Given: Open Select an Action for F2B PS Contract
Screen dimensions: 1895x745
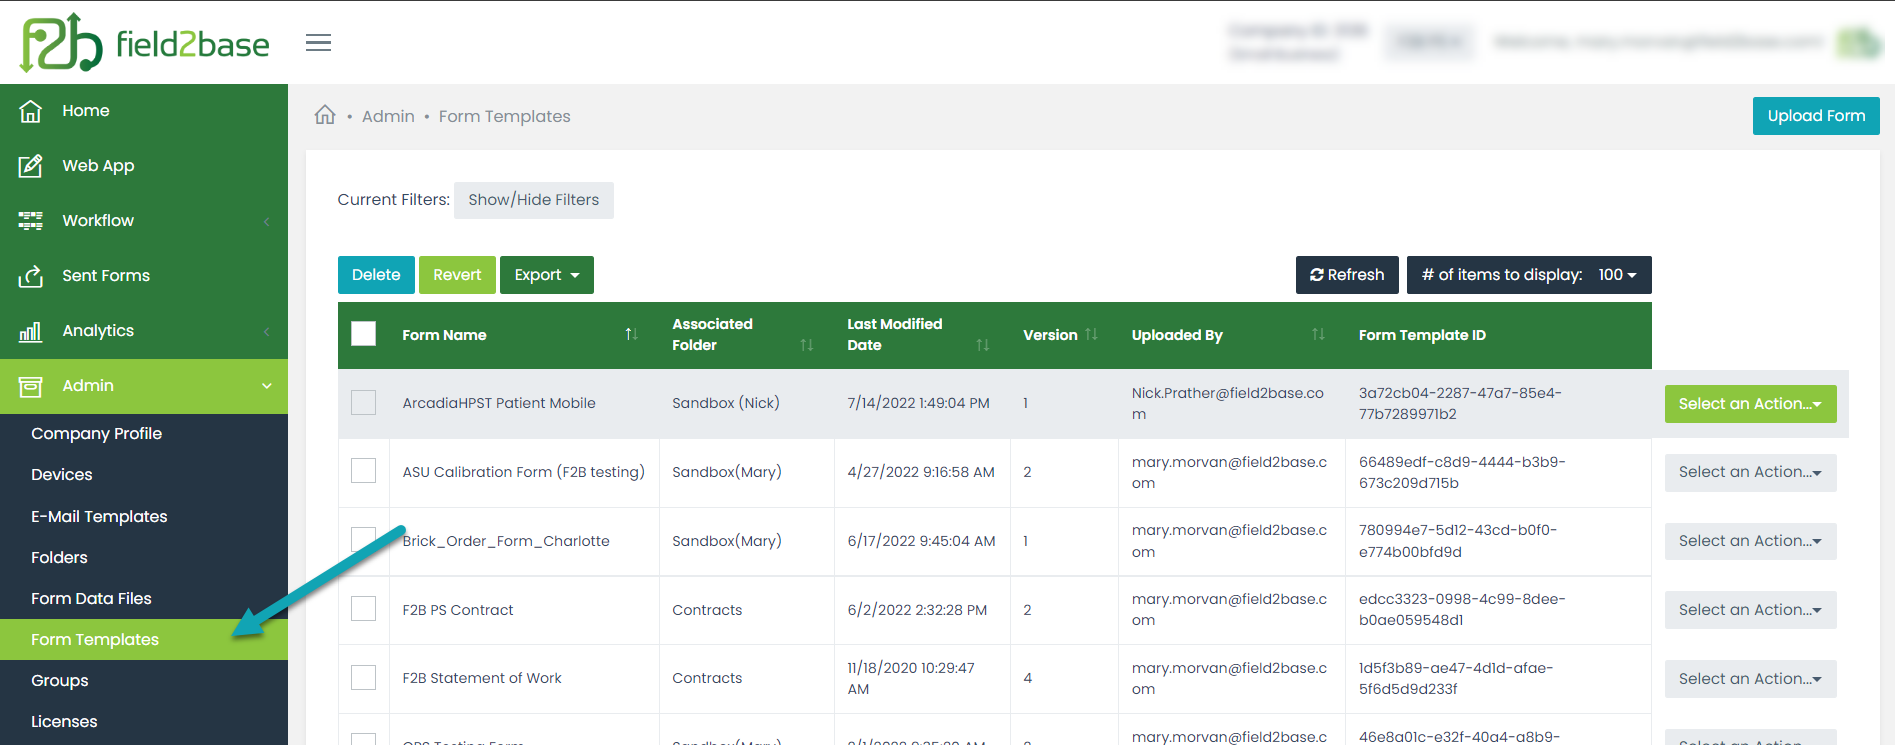Looking at the screenshot, I should click(x=1750, y=610).
